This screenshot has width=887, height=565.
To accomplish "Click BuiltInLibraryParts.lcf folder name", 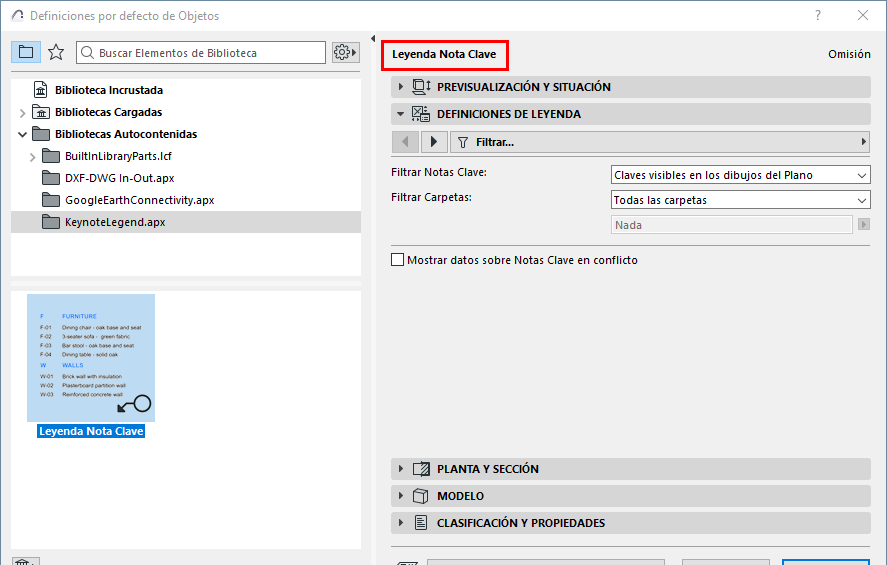I will 118,156.
